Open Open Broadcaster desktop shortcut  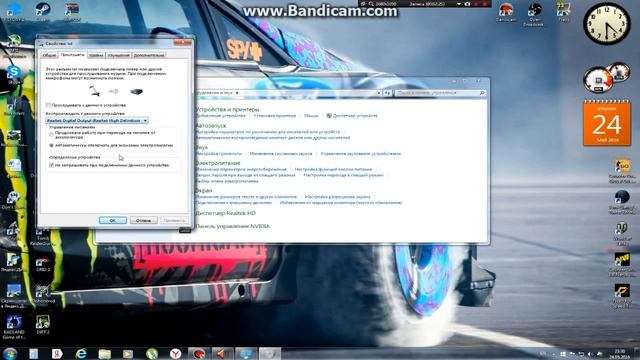[533, 13]
